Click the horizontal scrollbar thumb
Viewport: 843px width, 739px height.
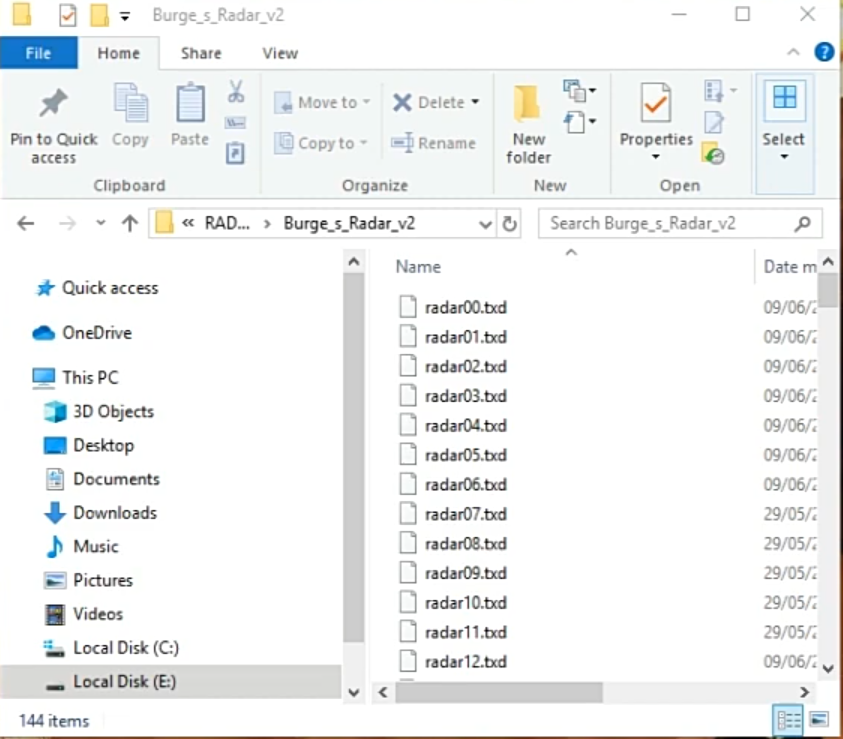[499, 692]
